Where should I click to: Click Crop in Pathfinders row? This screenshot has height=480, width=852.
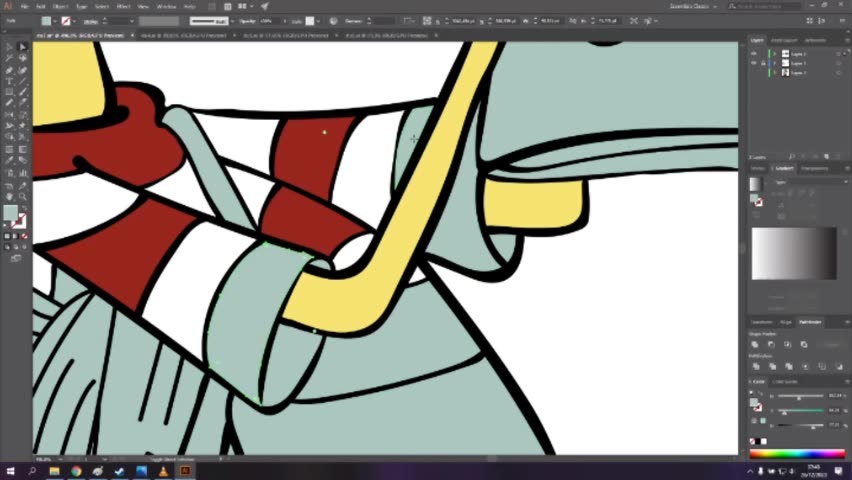tap(806, 366)
